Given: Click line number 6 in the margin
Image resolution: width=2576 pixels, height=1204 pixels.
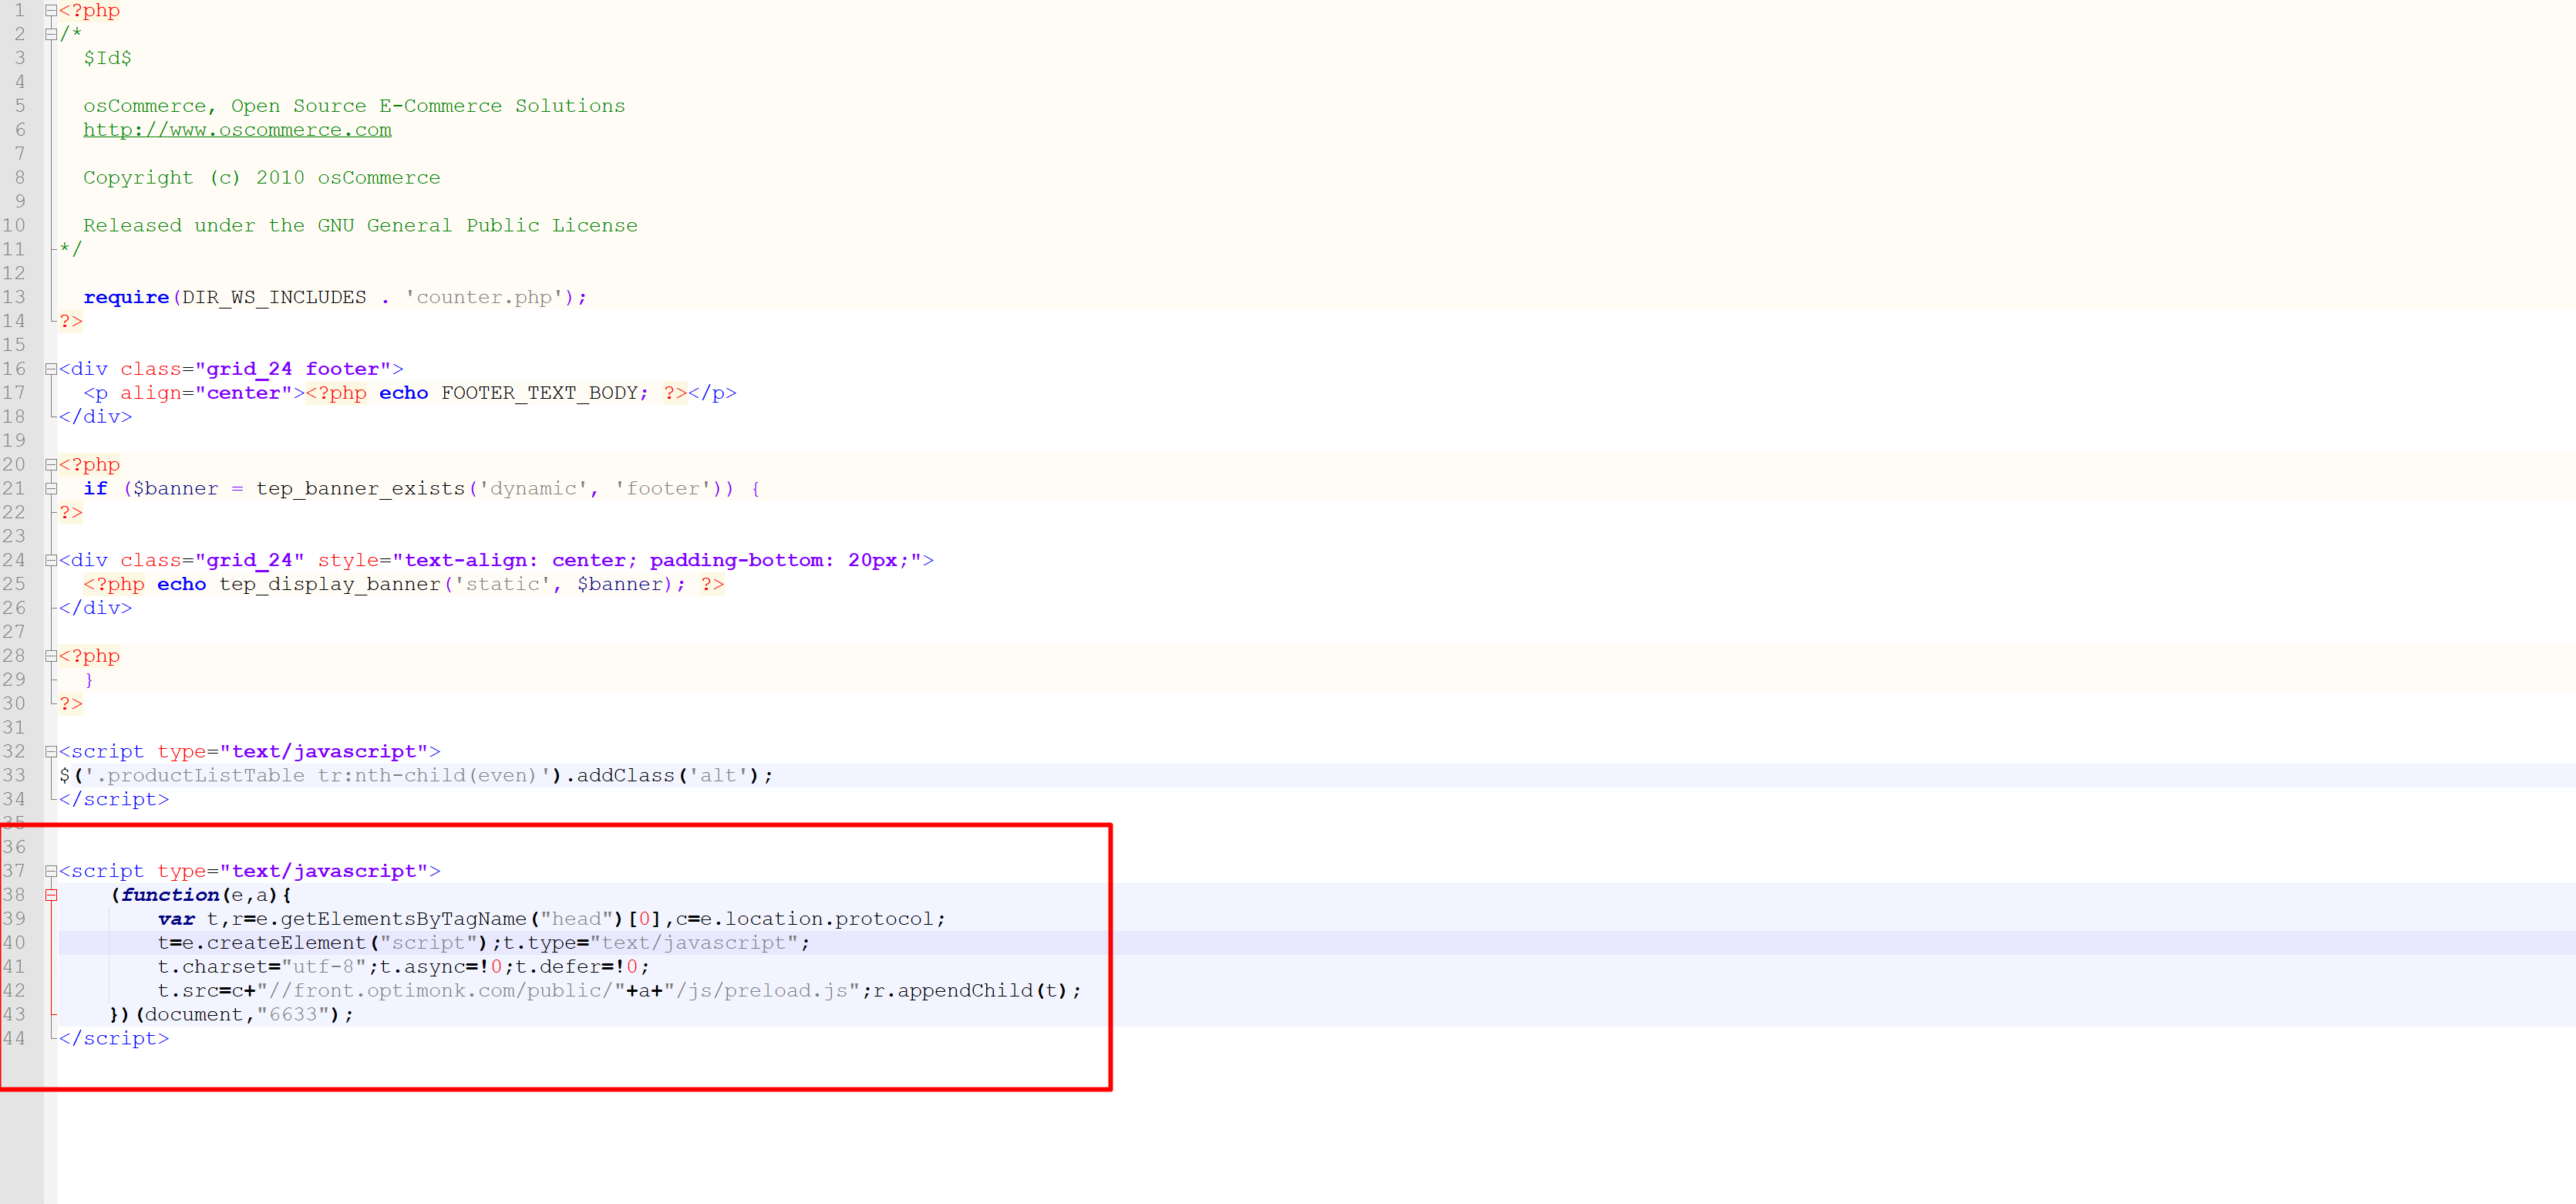Looking at the screenshot, I should (20, 130).
